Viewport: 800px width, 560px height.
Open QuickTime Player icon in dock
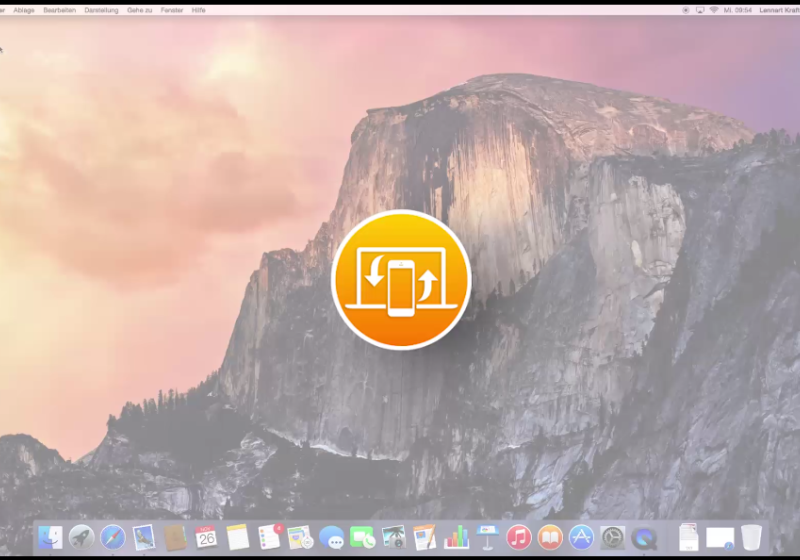coord(644,538)
